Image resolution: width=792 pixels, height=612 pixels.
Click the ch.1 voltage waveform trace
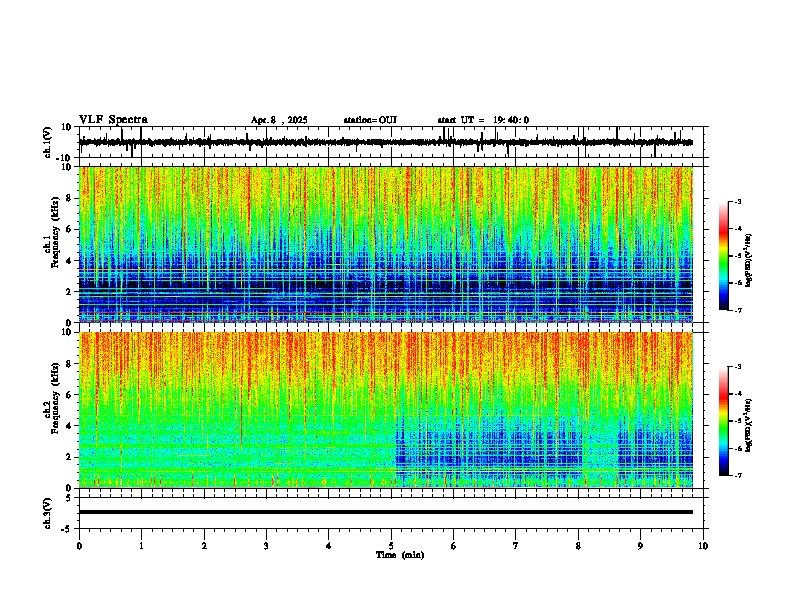[386, 142]
